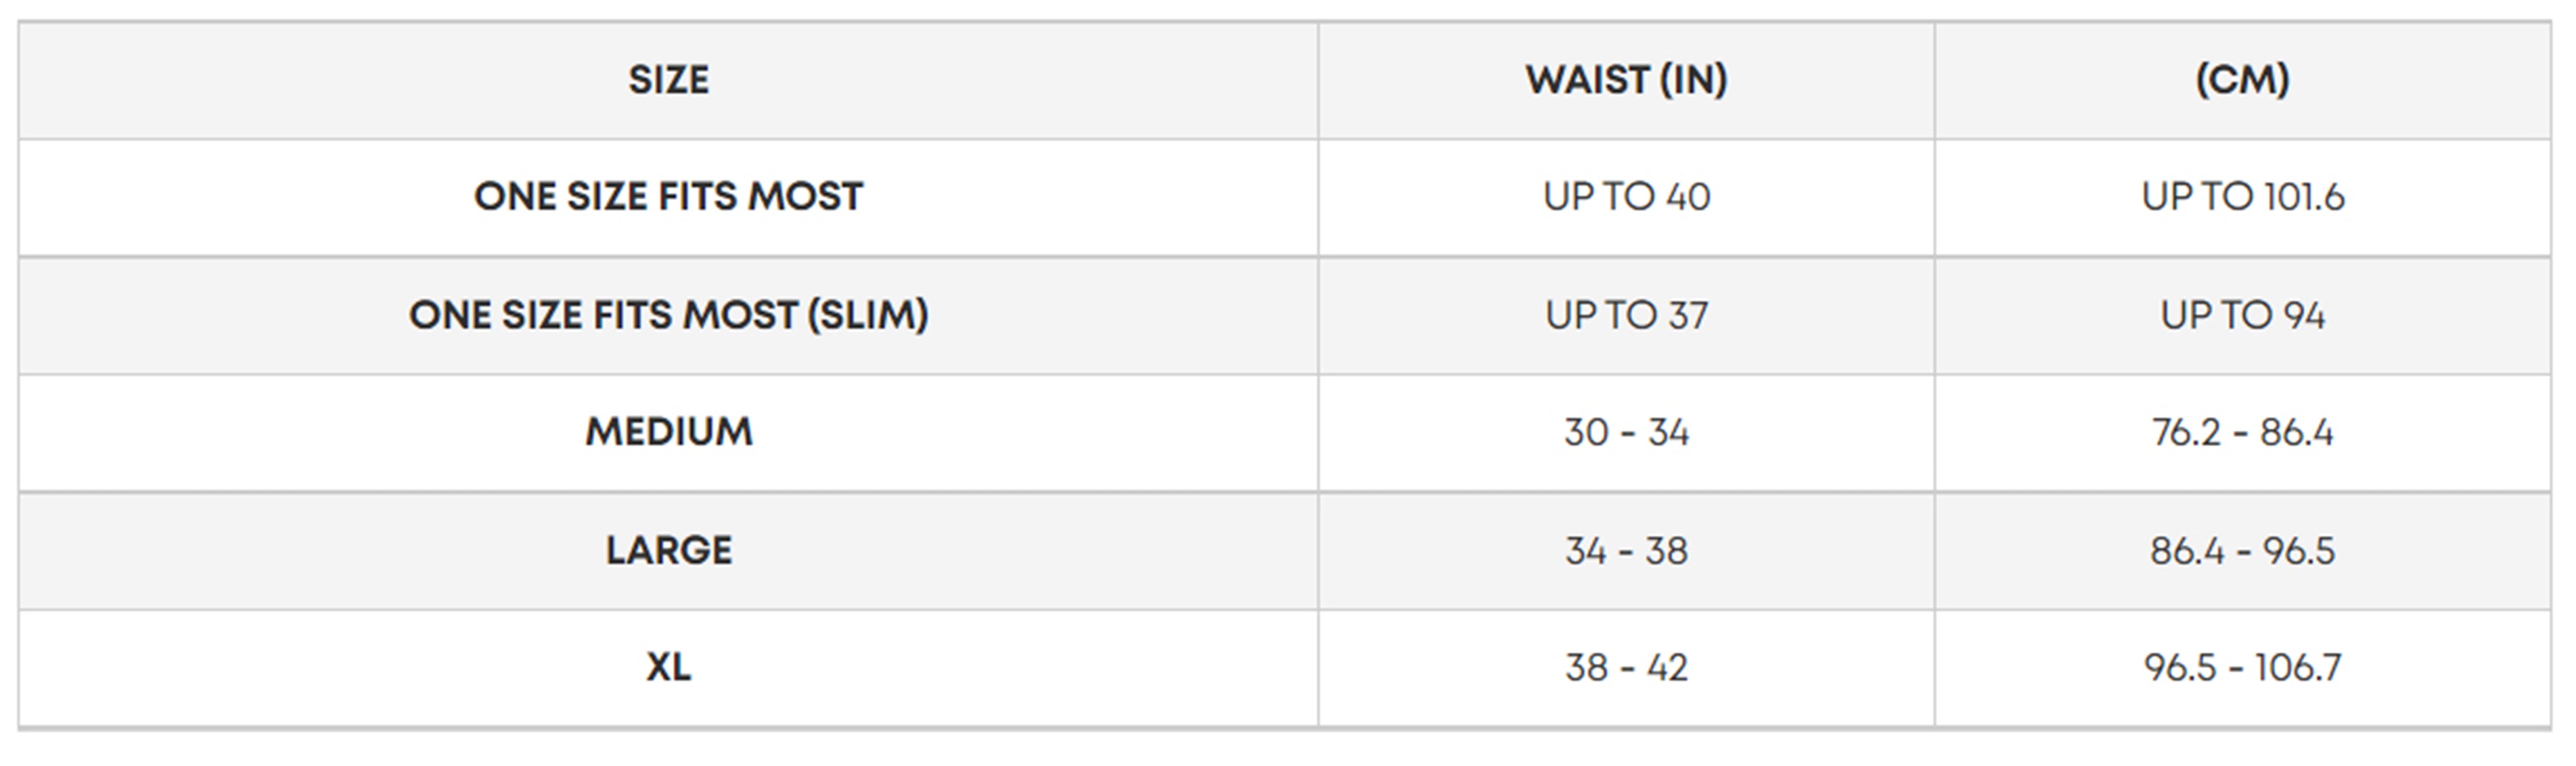Select the ONE SIZE FITS MOST (SLIM) label

(668, 315)
